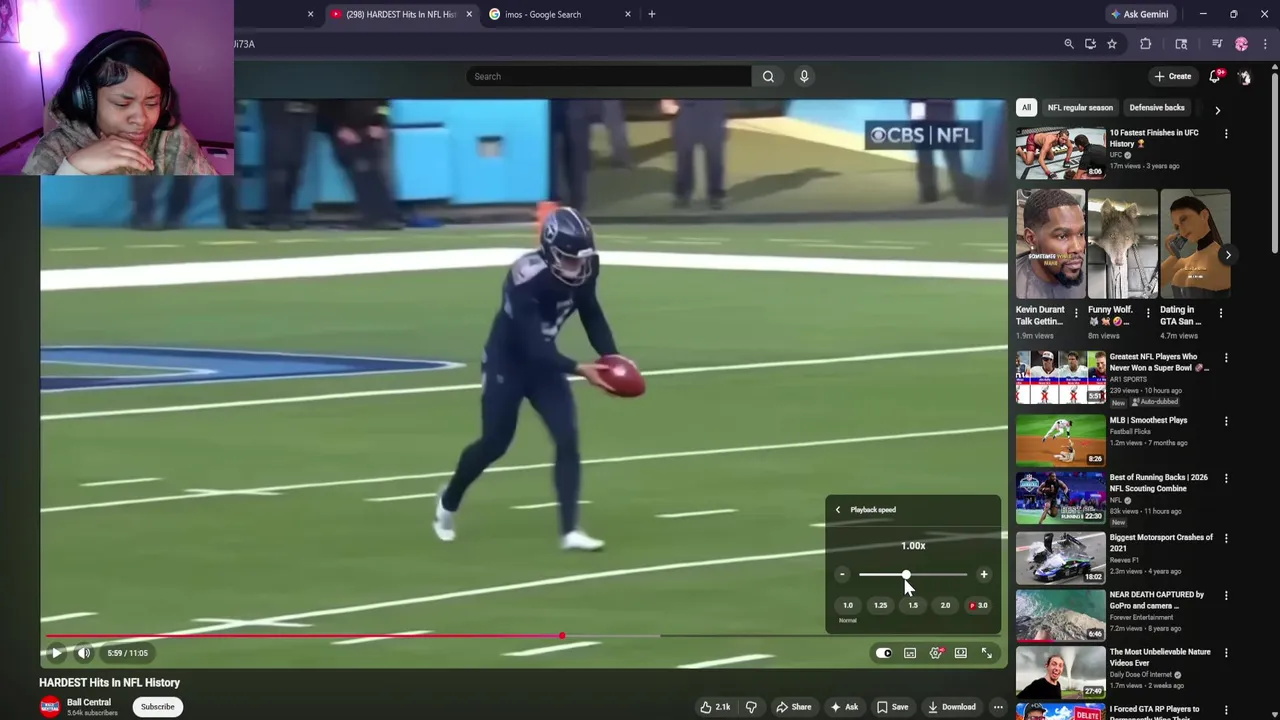Show more filter chips with the arrow
The height and width of the screenshot is (720, 1280).
tap(1217, 109)
